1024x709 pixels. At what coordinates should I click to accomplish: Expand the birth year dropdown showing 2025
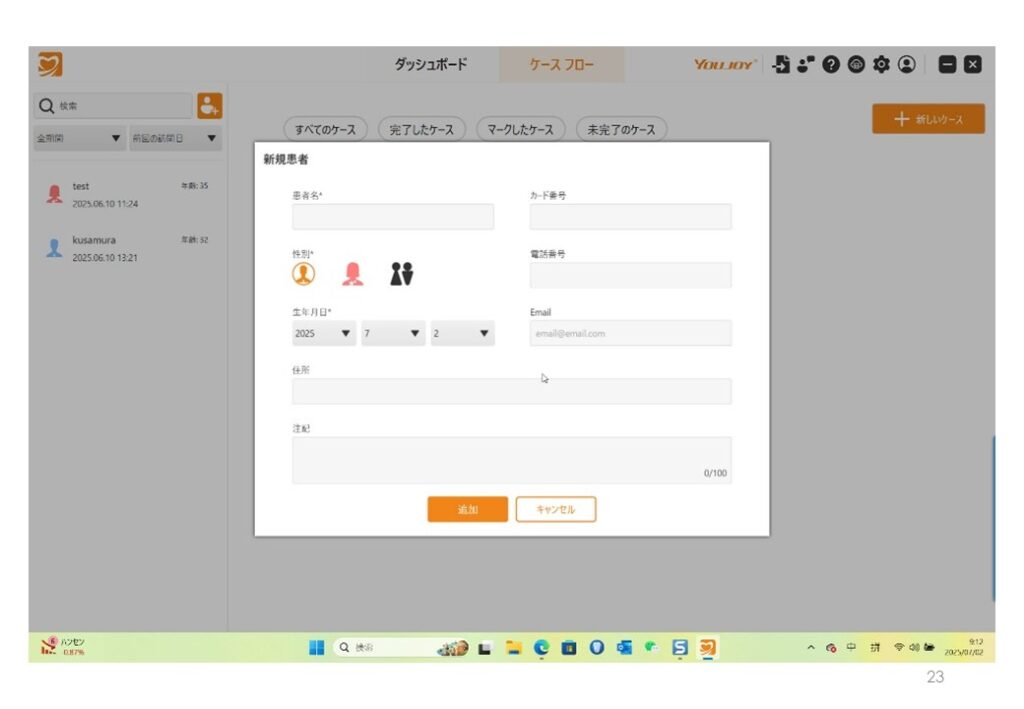tap(324, 333)
